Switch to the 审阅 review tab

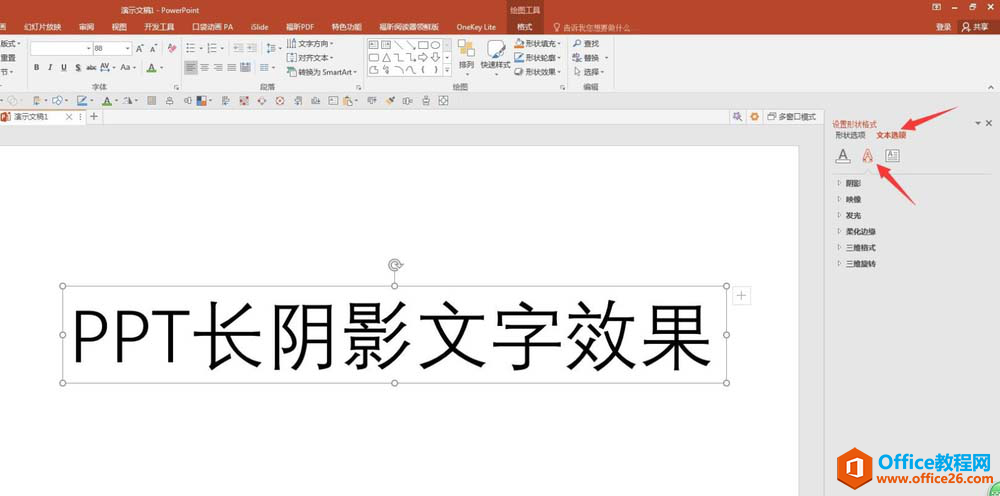click(87, 27)
